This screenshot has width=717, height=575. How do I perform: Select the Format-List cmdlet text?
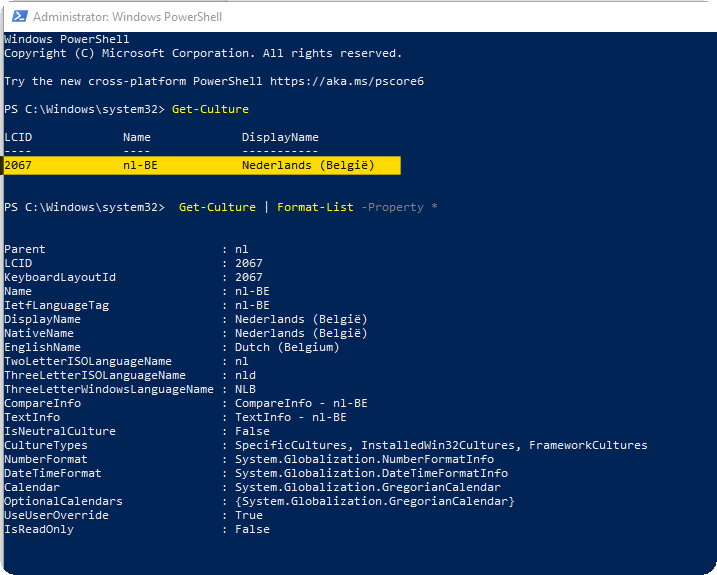point(315,207)
